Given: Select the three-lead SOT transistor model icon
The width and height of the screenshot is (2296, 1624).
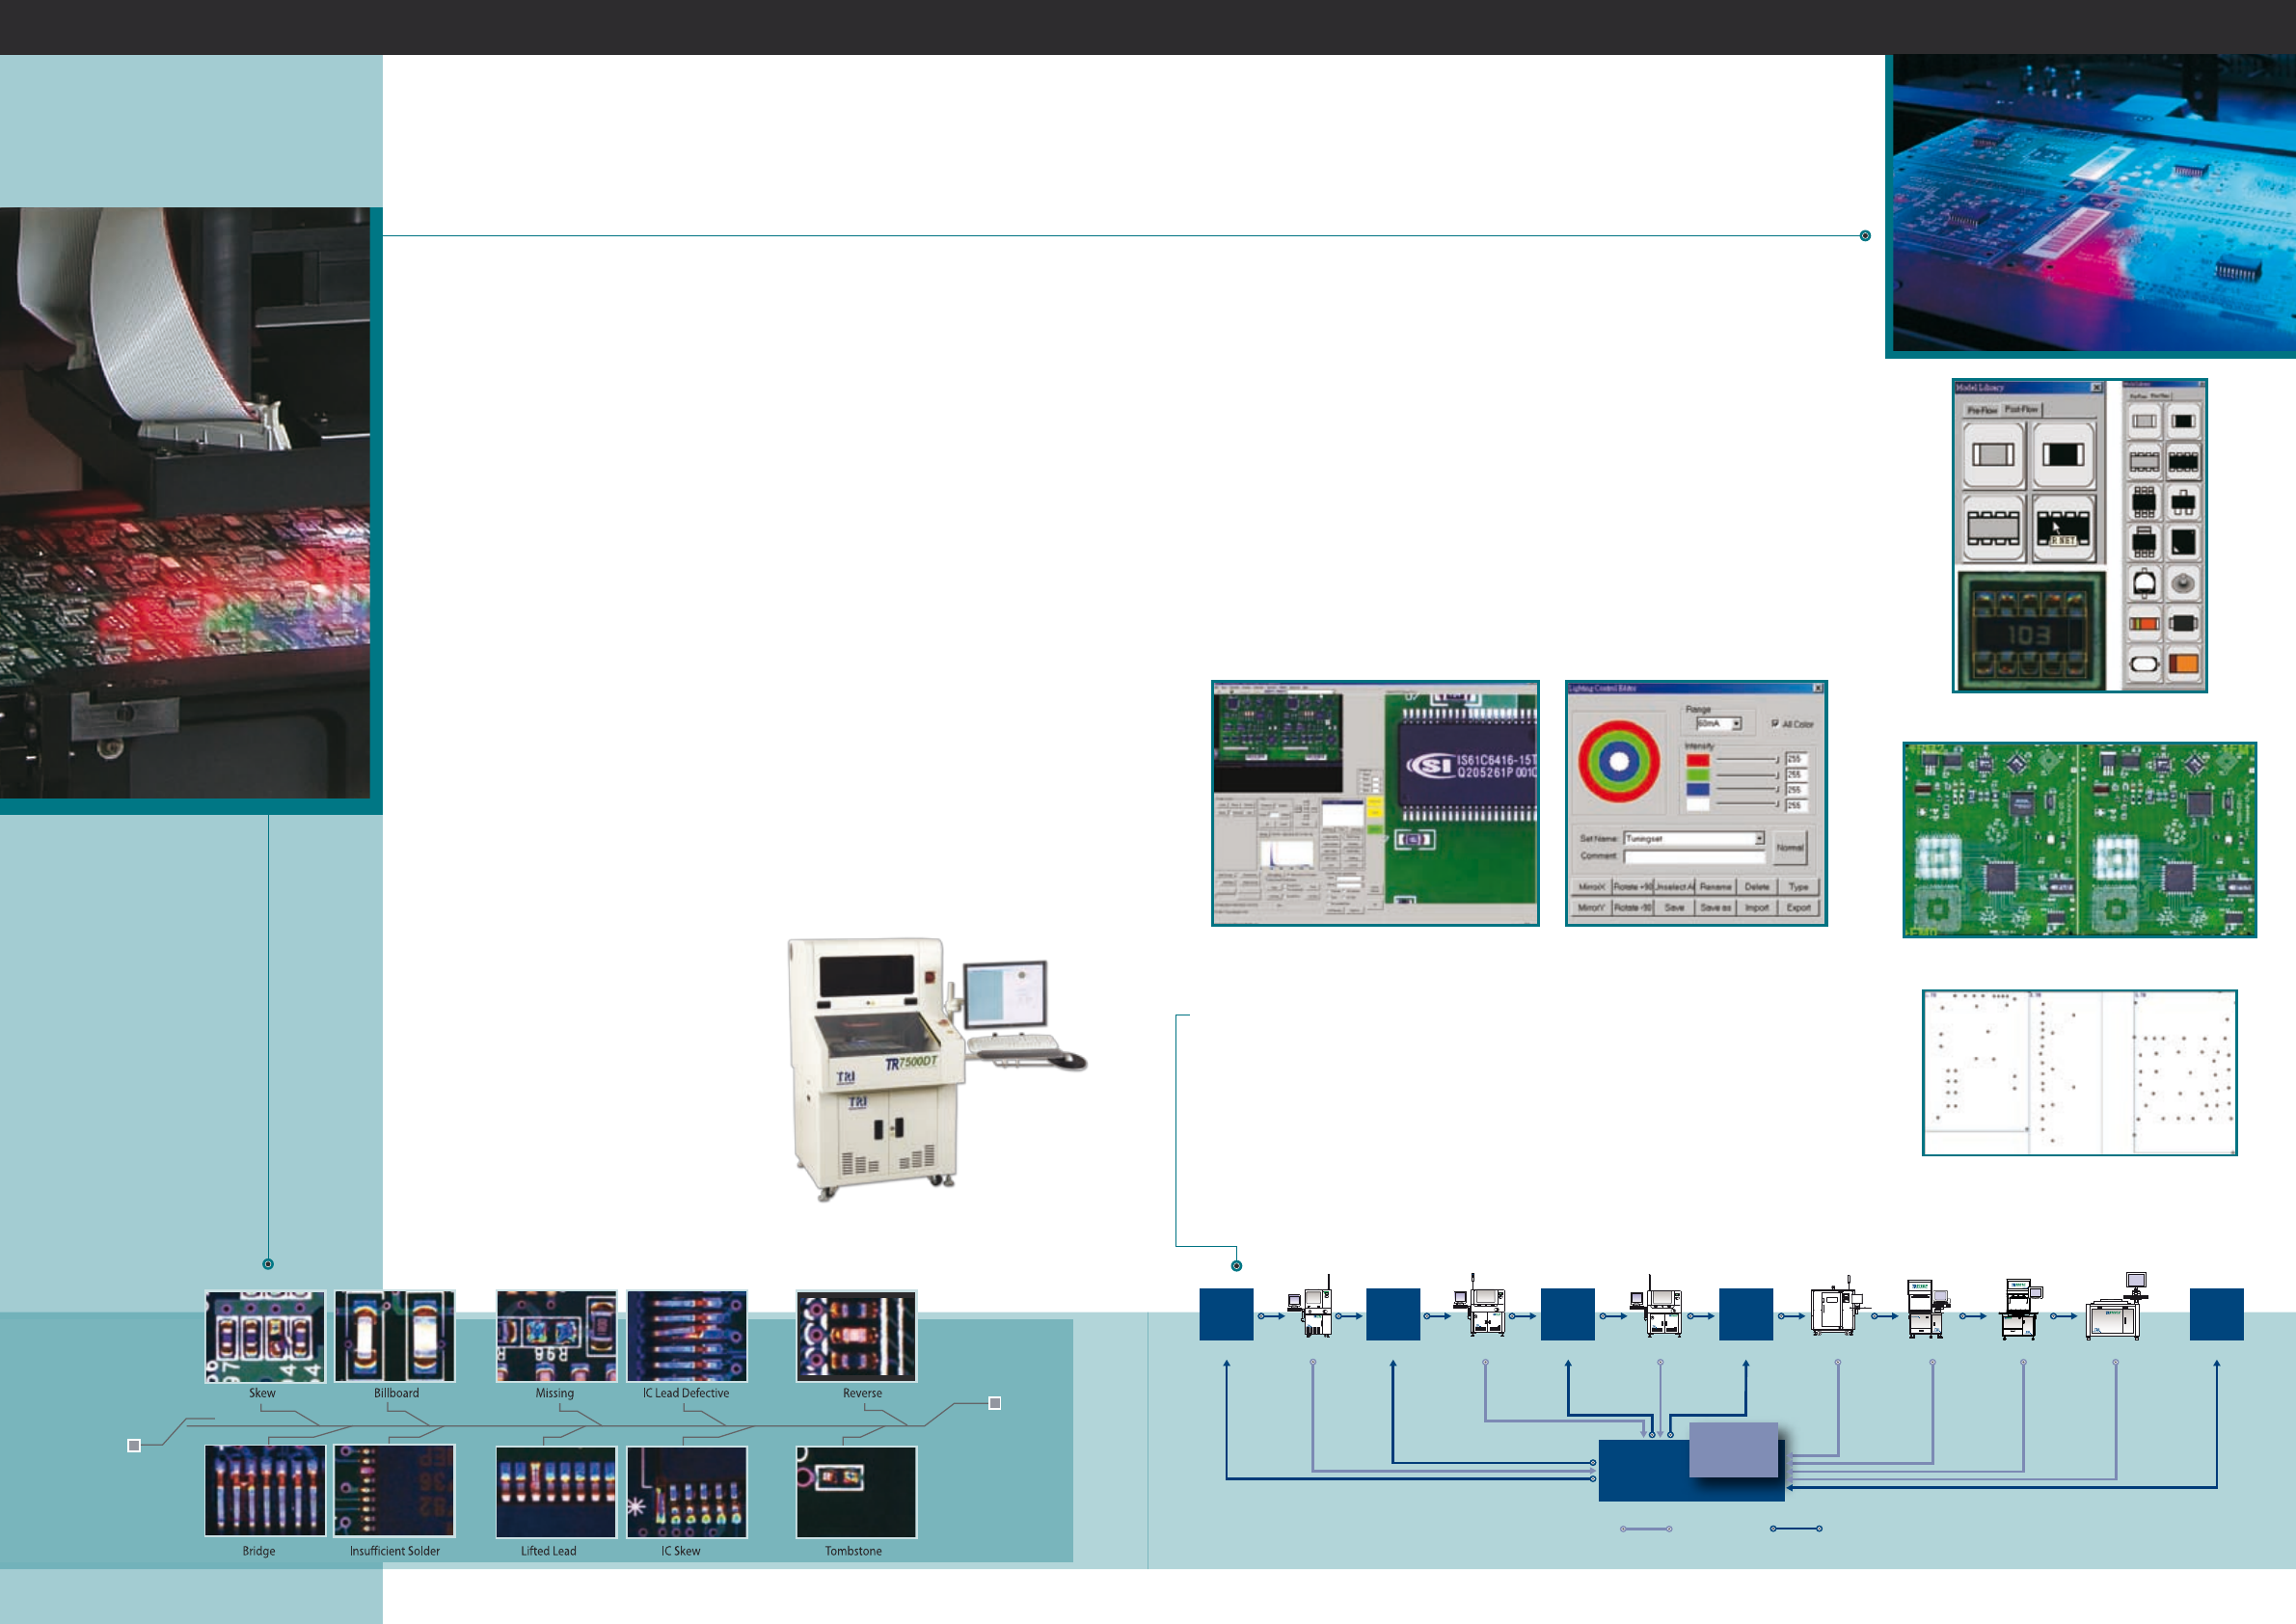Looking at the screenshot, I should point(2183,501).
